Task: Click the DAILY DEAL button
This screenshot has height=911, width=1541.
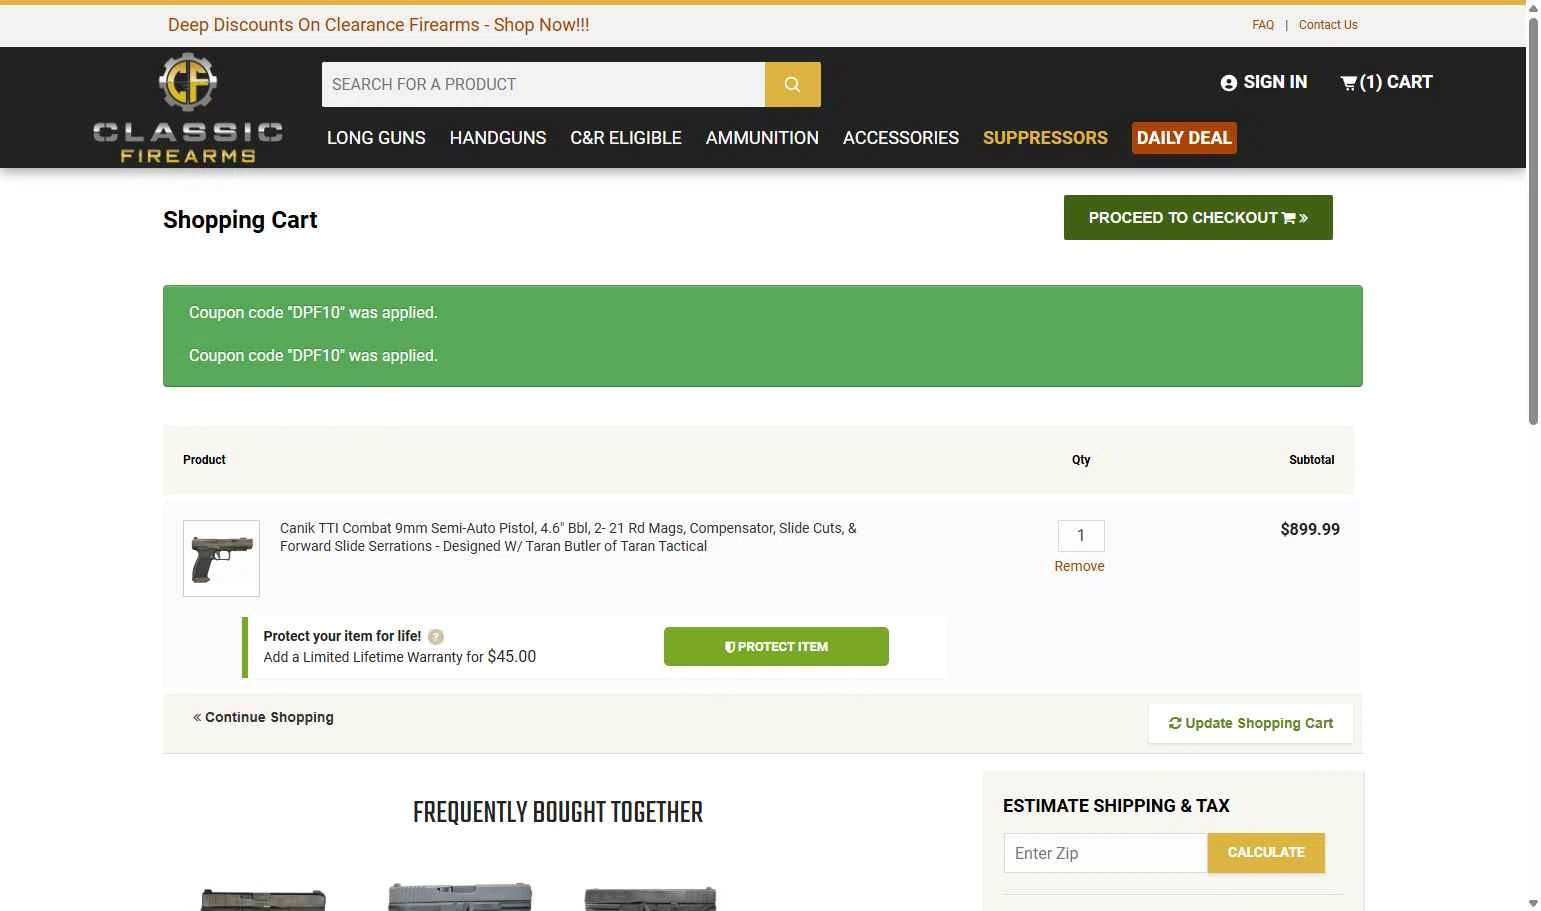Action: (1184, 138)
